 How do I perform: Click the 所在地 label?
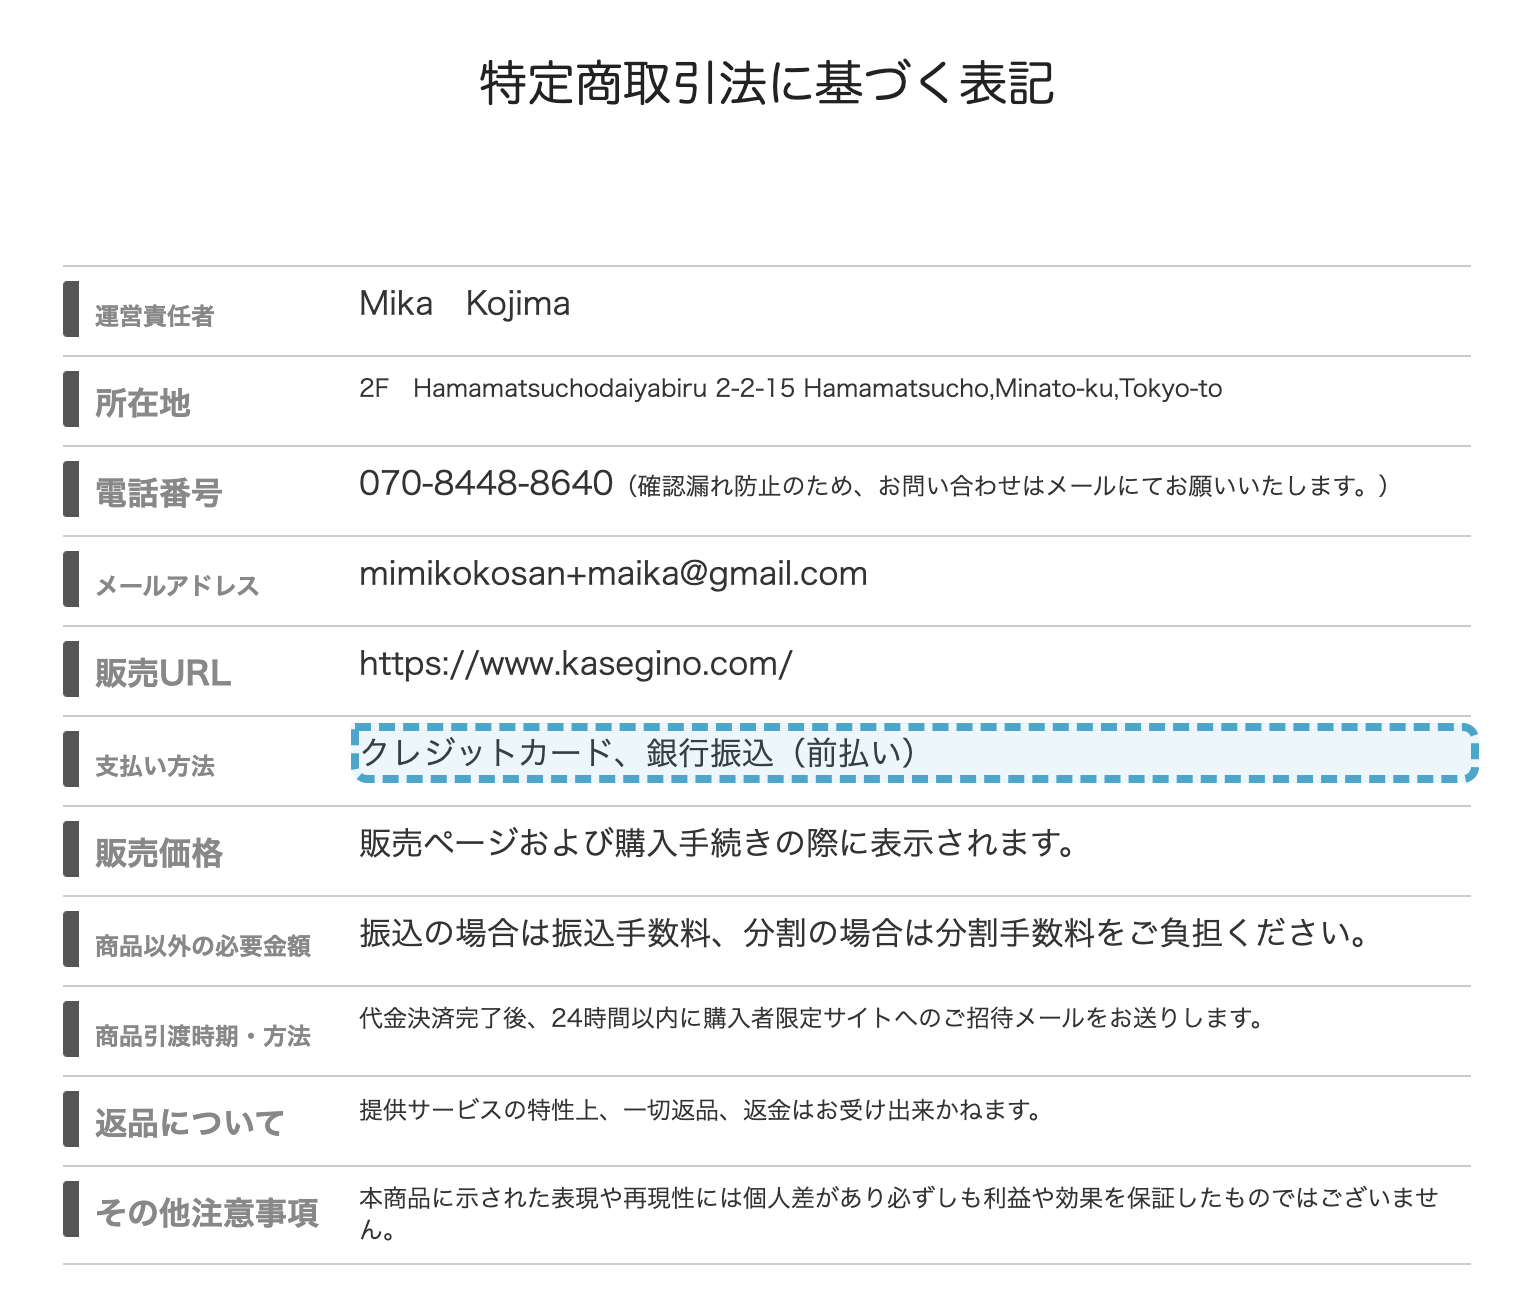point(143,403)
